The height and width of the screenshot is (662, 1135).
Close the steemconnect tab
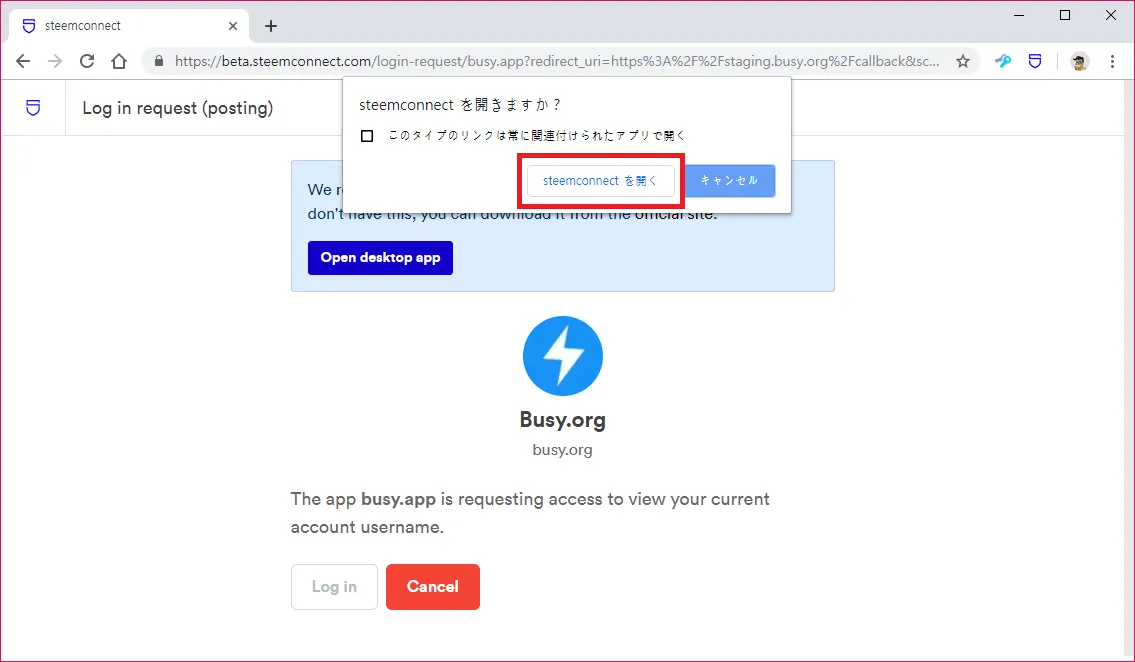coord(233,26)
